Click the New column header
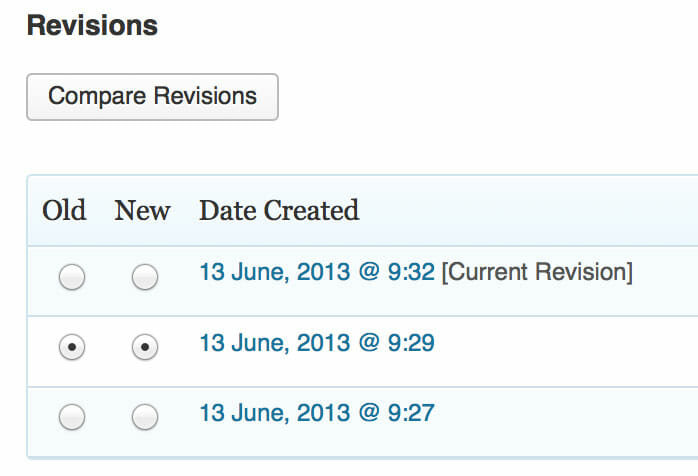This screenshot has height=476, width=698. tap(143, 211)
